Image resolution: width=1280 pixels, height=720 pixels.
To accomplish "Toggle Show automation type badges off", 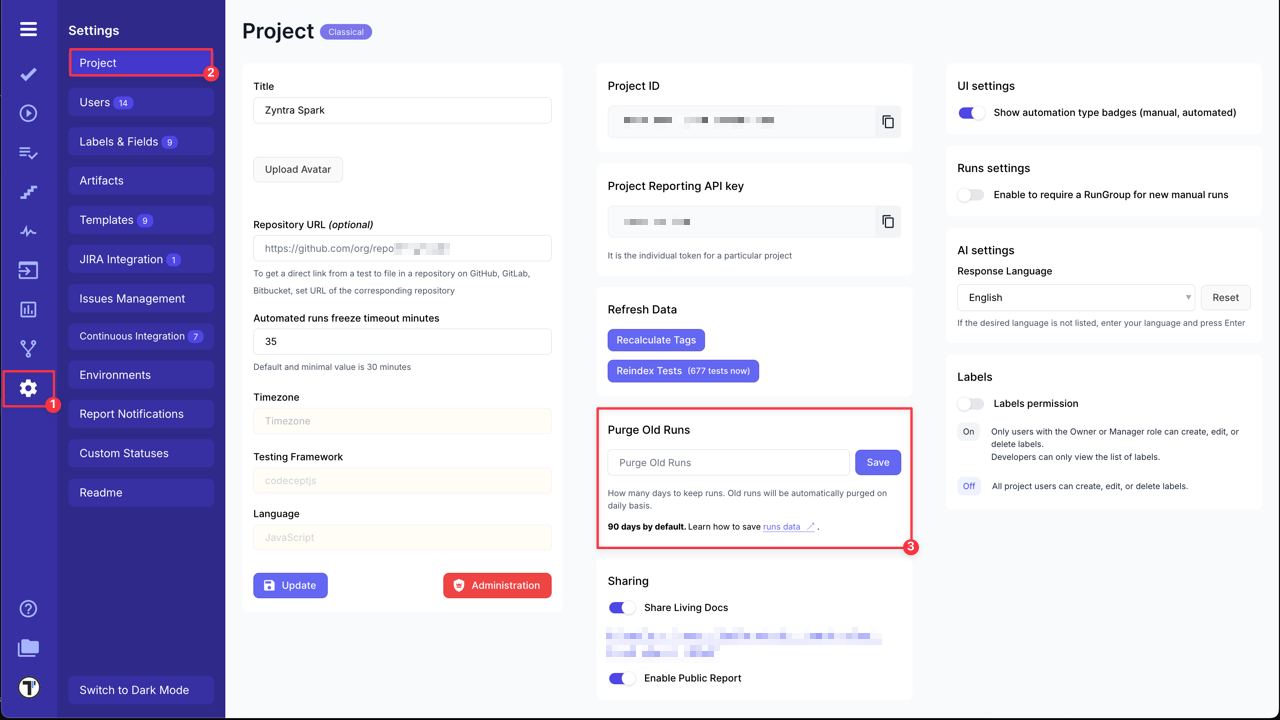I will click(x=970, y=113).
